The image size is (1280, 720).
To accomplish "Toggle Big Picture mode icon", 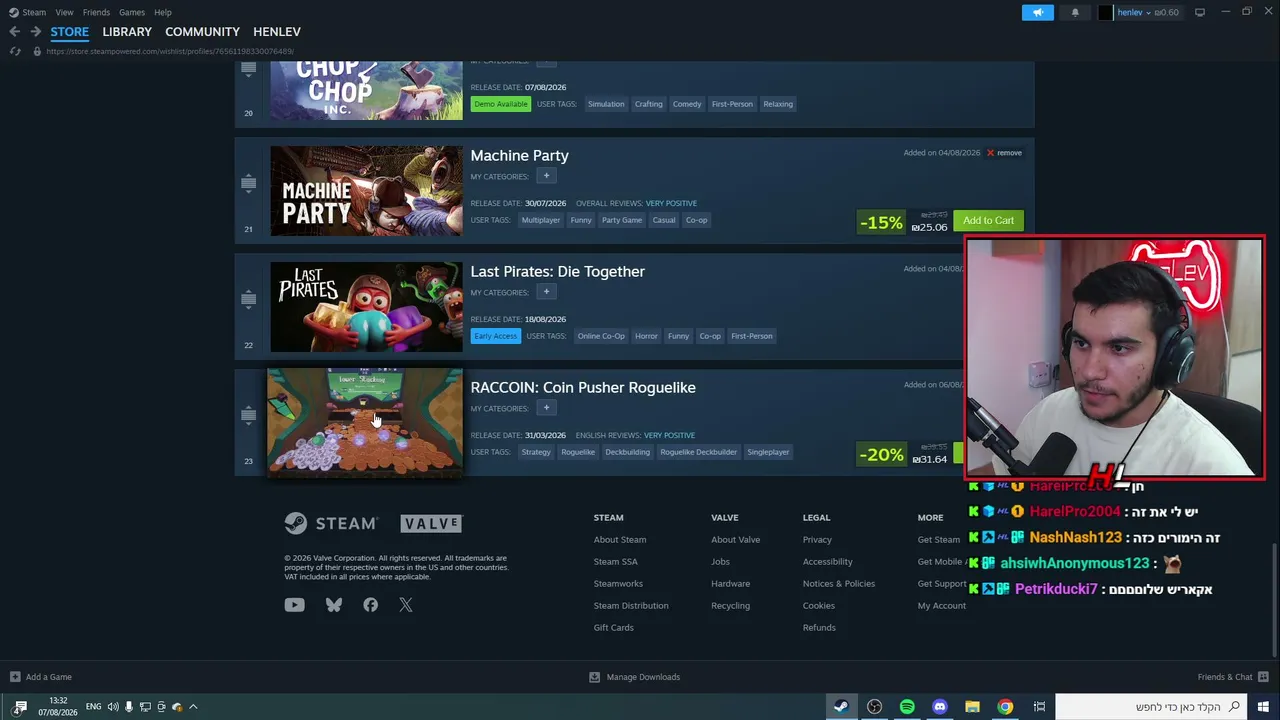I will (x=1200, y=12).
